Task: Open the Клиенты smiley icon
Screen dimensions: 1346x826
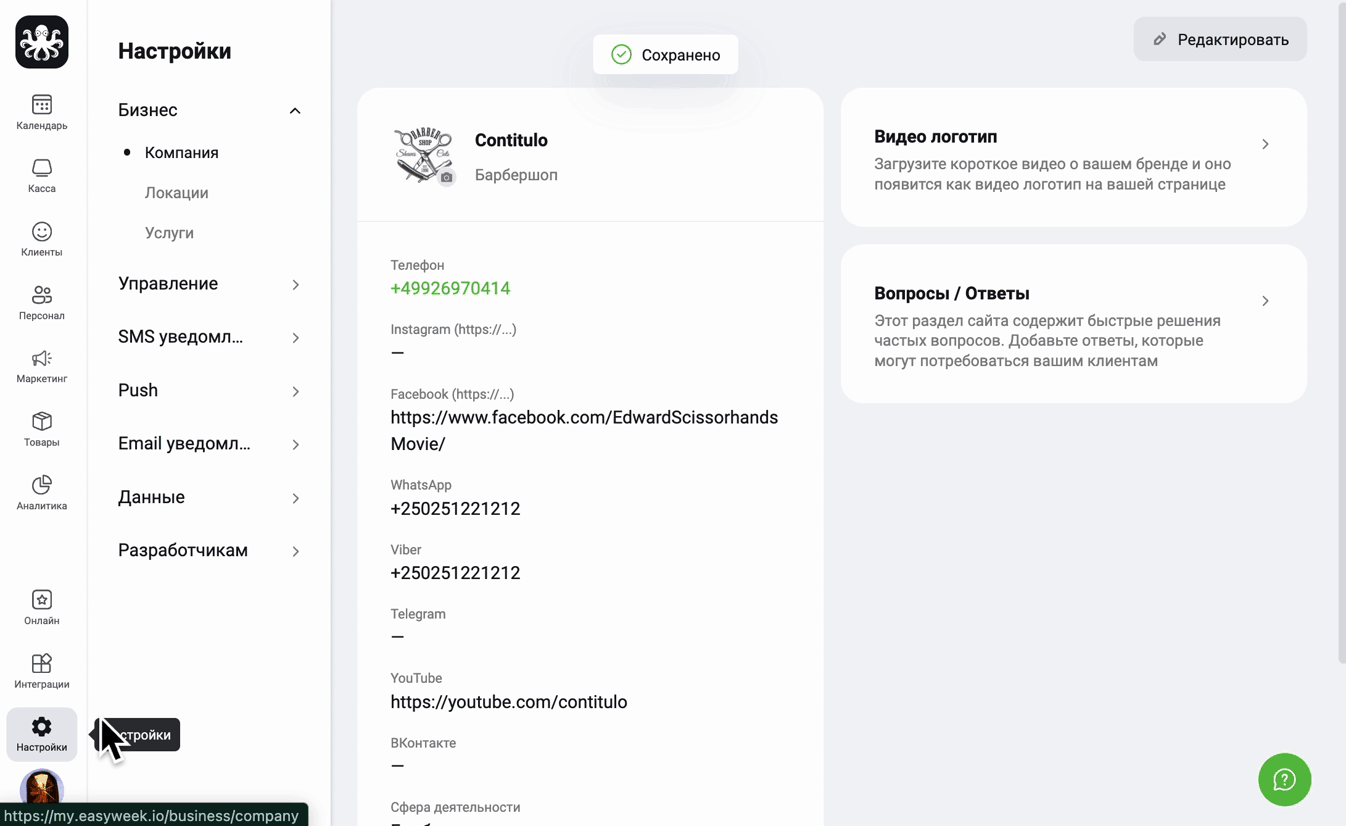Action: [42, 232]
